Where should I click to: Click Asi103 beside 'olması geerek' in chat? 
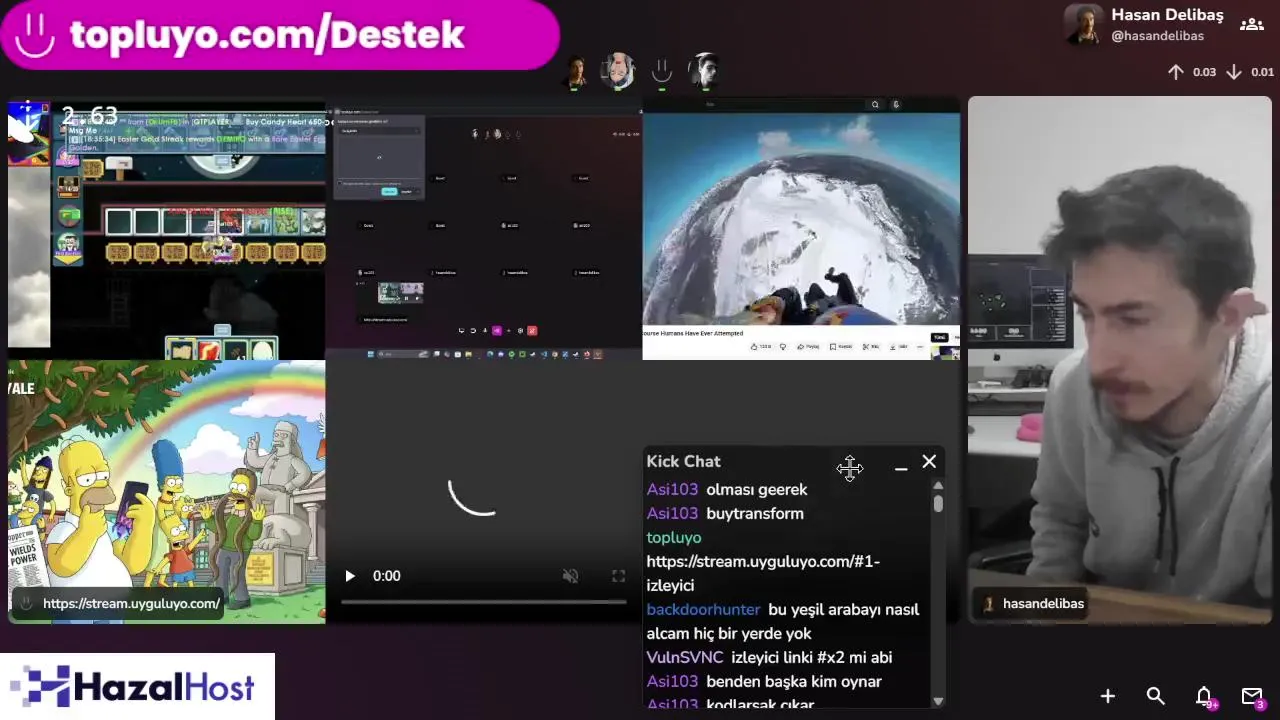coord(672,489)
